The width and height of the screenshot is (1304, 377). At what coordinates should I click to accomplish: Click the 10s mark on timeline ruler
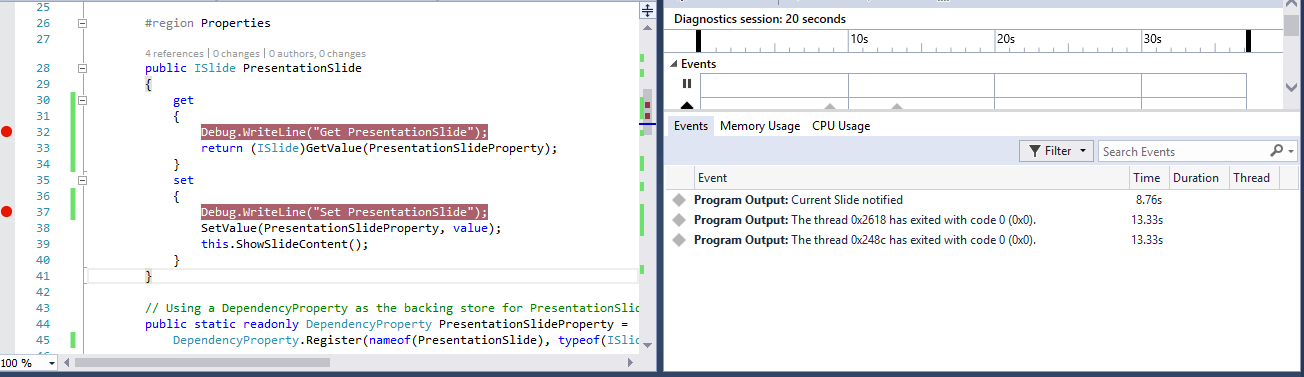coord(859,38)
